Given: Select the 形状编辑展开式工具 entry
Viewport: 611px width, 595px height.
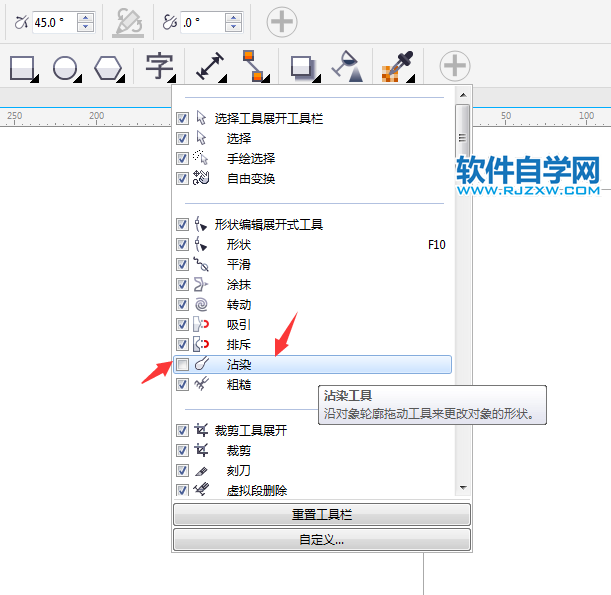Looking at the screenshot, I should [x=312, y=224].
